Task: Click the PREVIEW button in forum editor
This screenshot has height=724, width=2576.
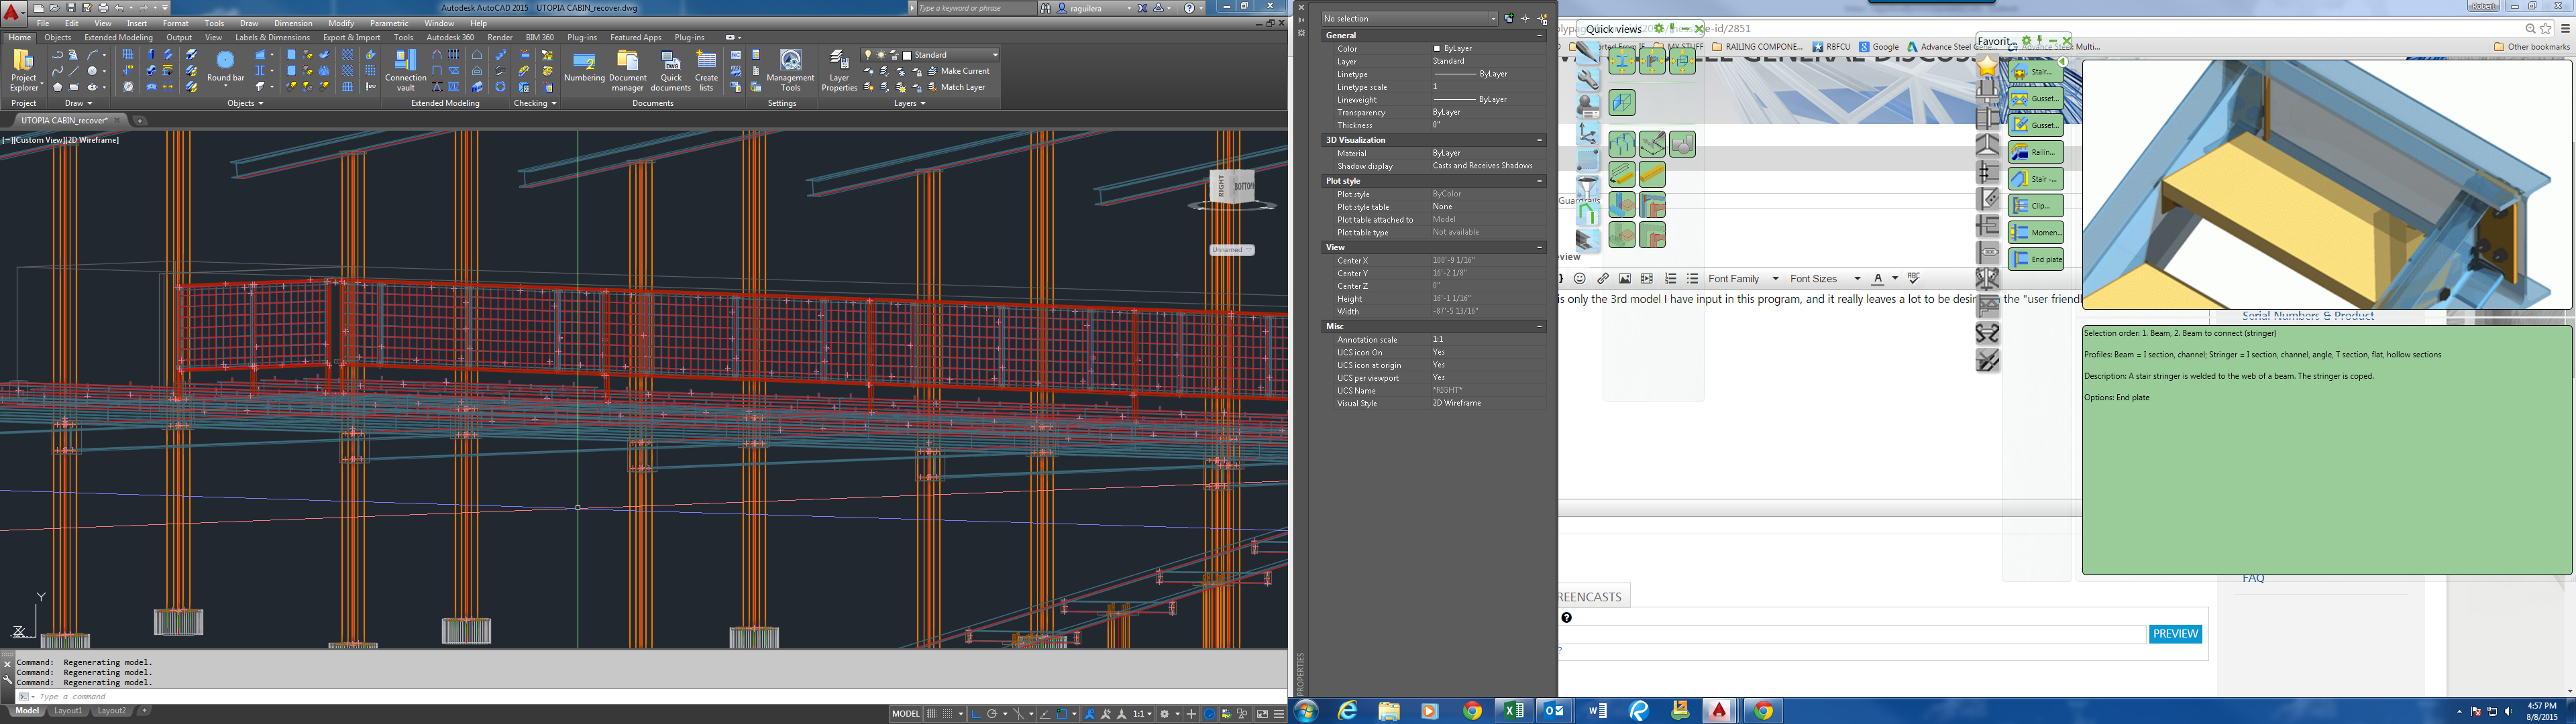Action: tap(2175, 634)
